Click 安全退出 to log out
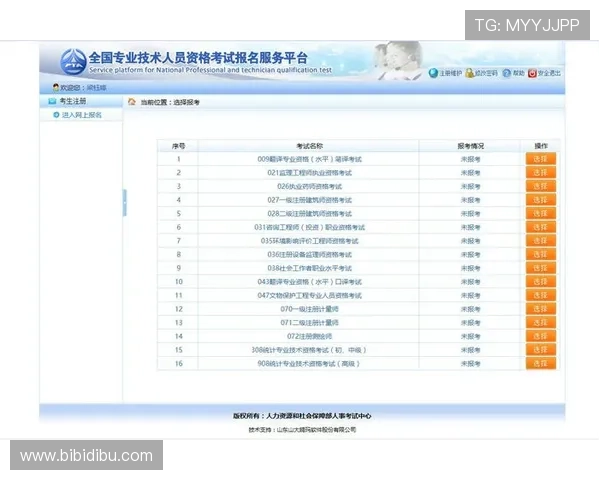 [x=549, y=73]
